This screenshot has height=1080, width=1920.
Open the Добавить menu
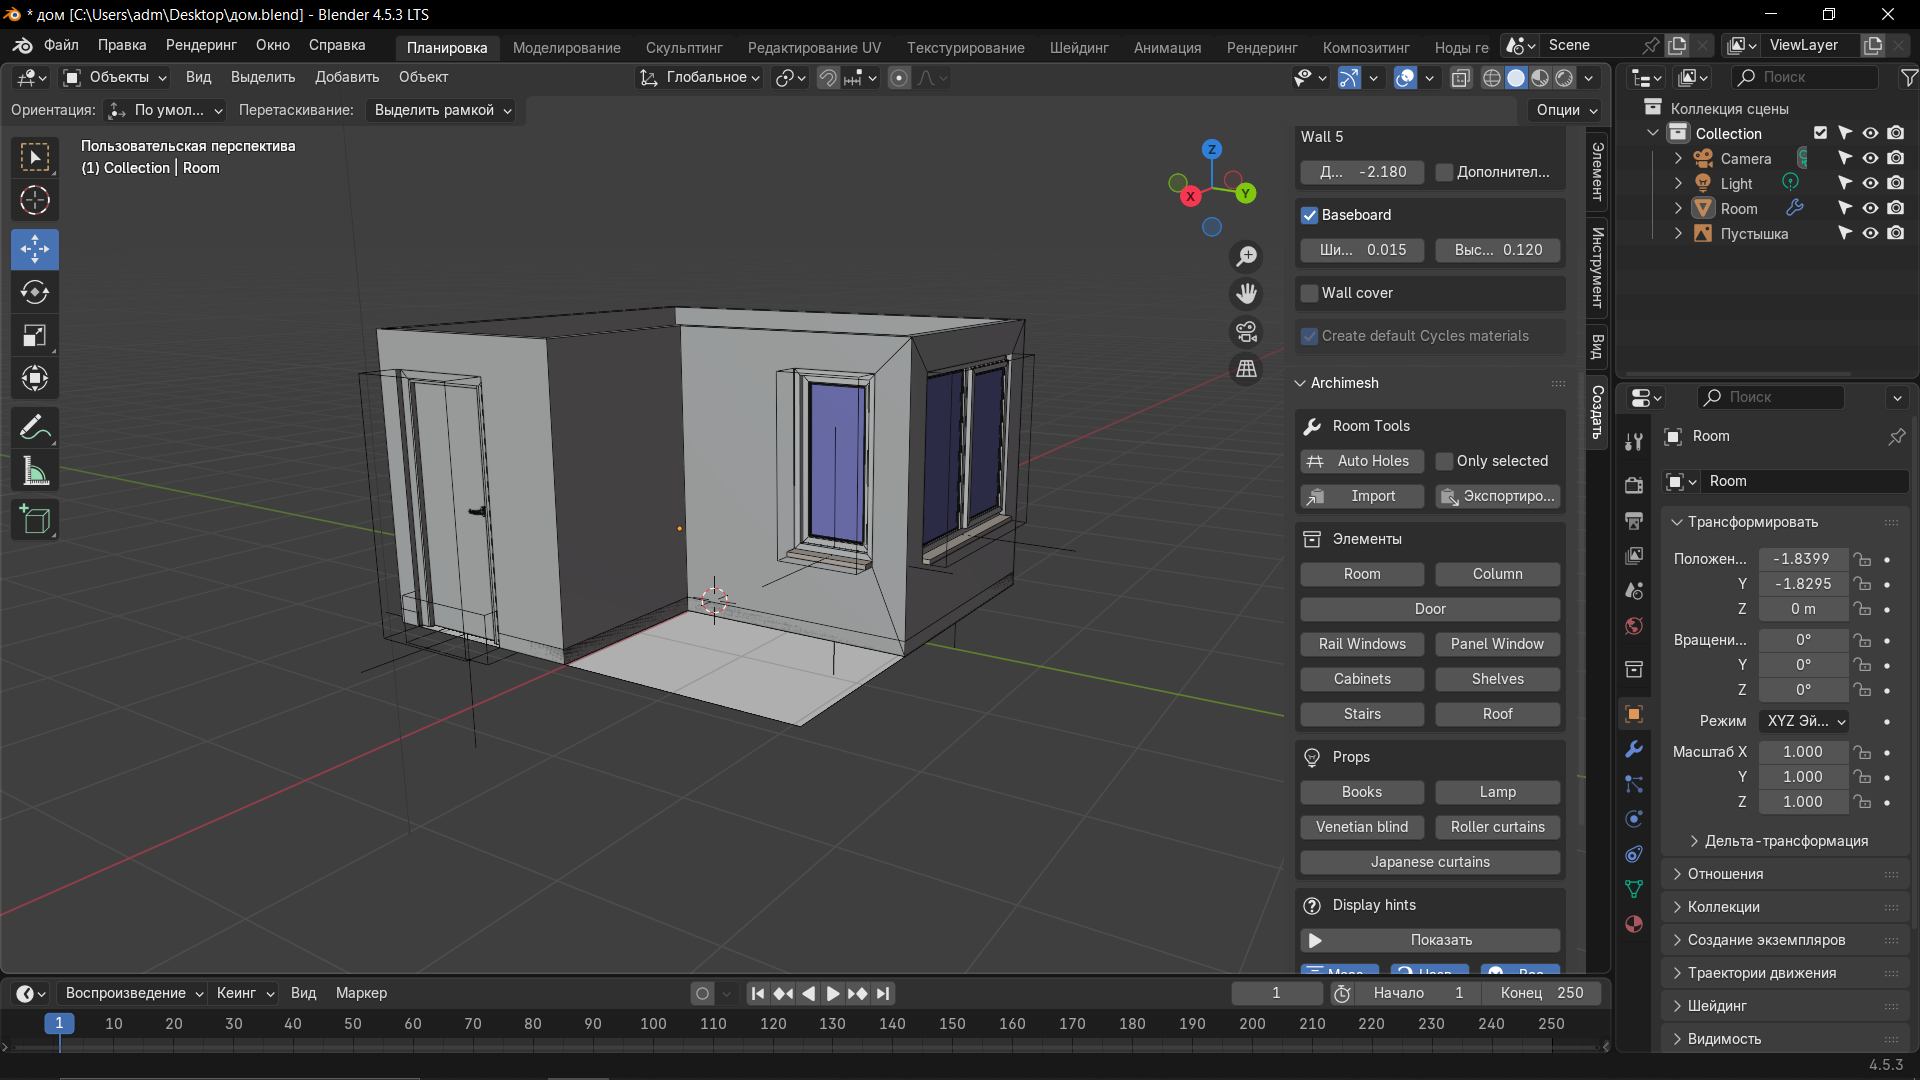[346, 77]
